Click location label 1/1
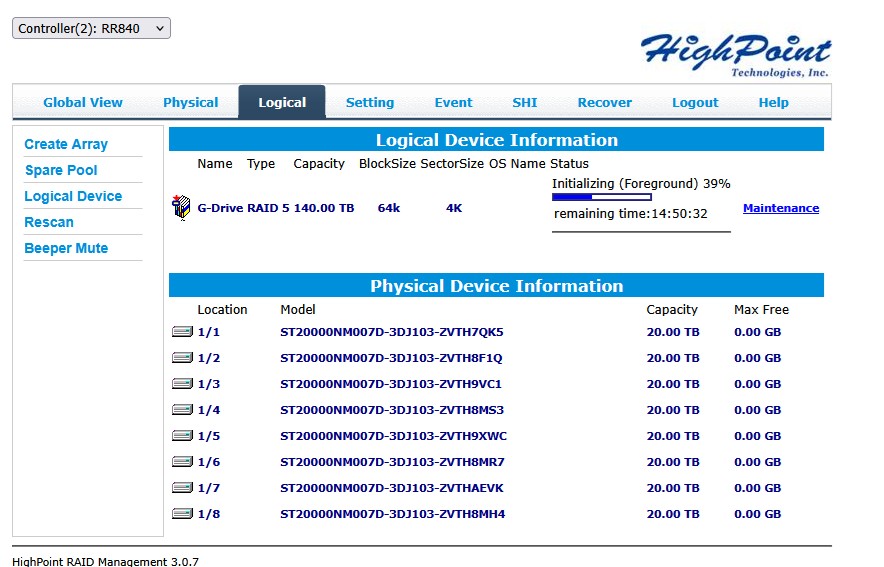The width and height of the screenshot is (884, 567). point(209,332)
